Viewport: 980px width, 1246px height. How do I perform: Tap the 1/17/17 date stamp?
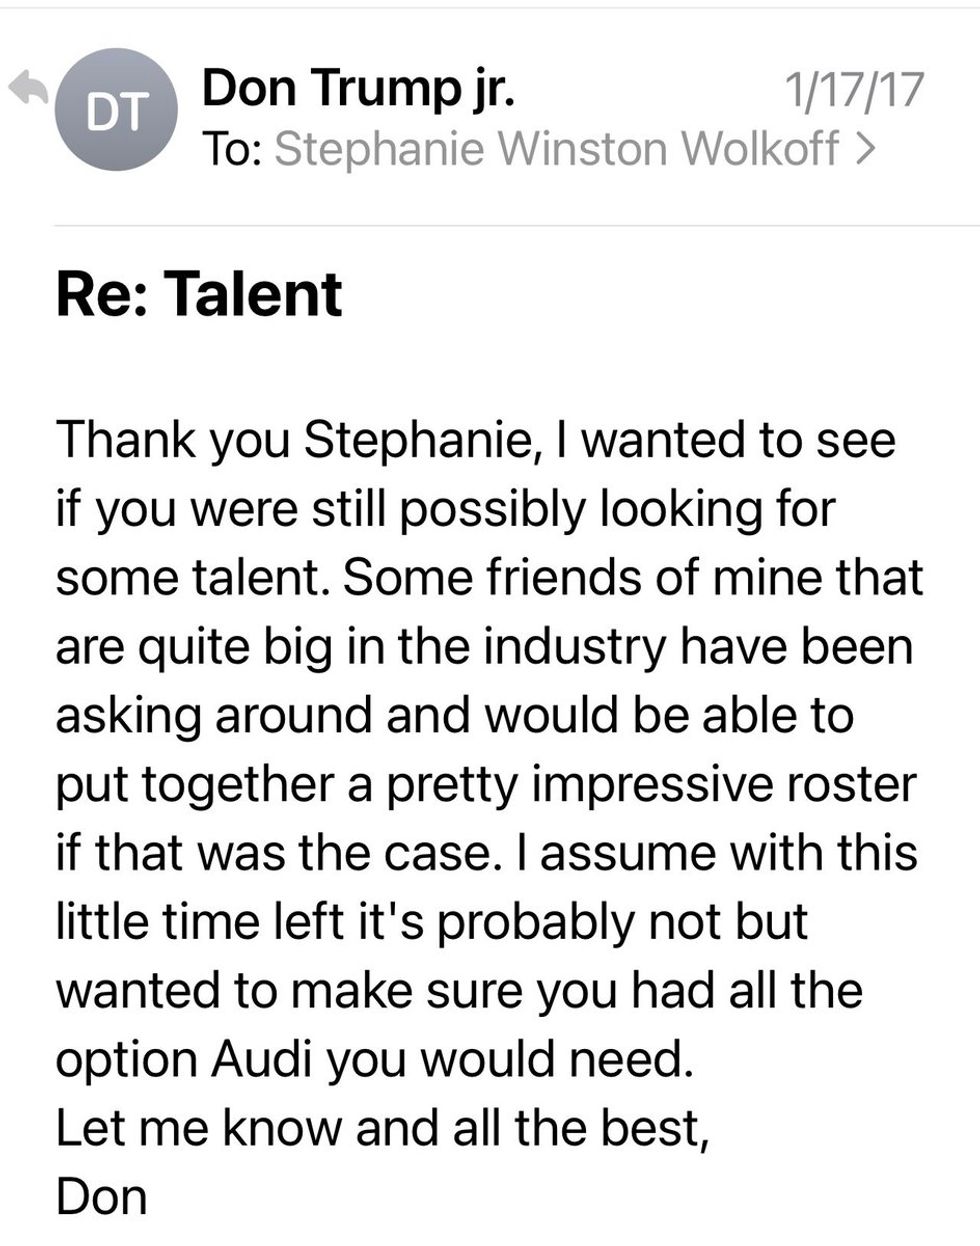(x=853, y=89)
